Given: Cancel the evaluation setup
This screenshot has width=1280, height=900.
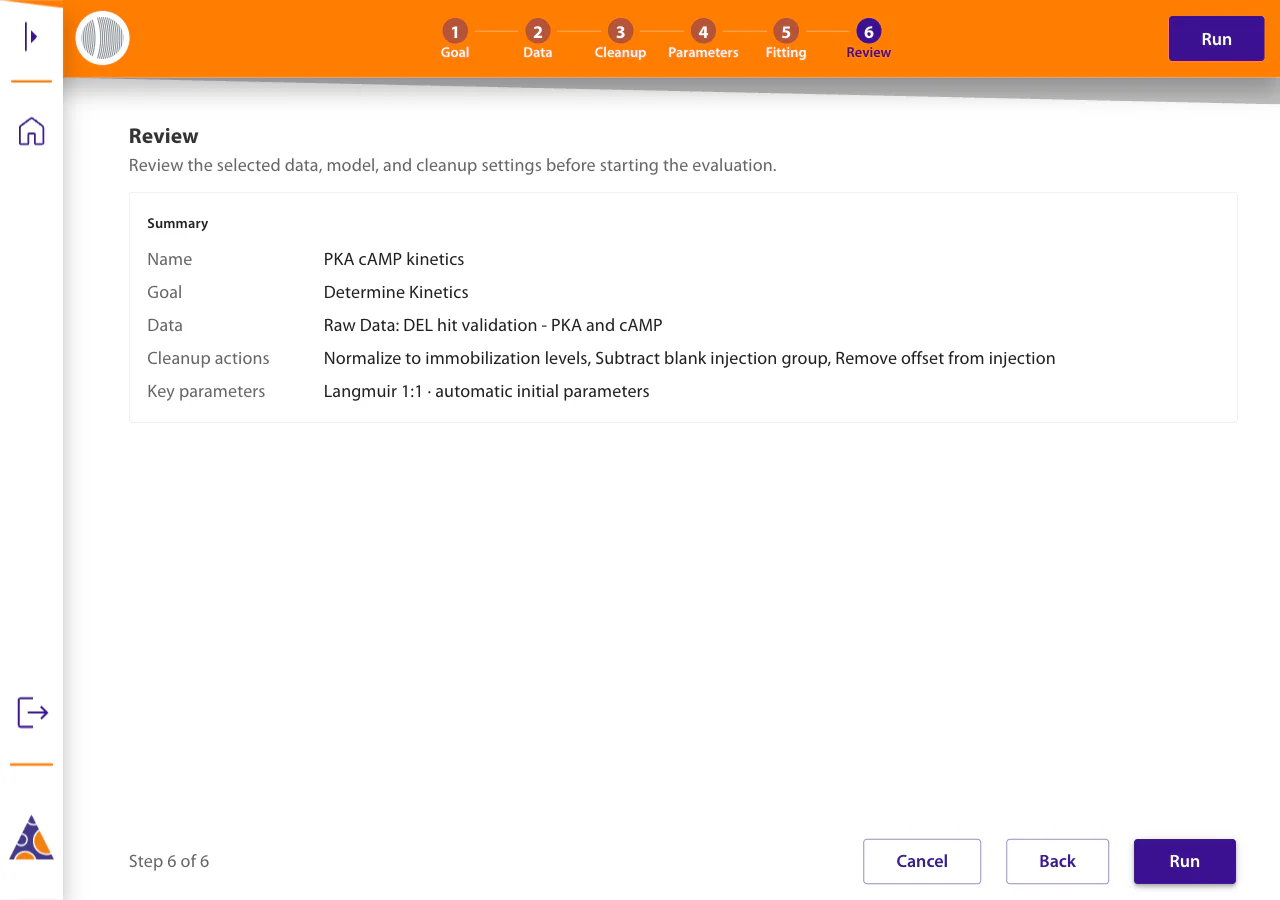Looking at the screenshot, I should (922, 861).
